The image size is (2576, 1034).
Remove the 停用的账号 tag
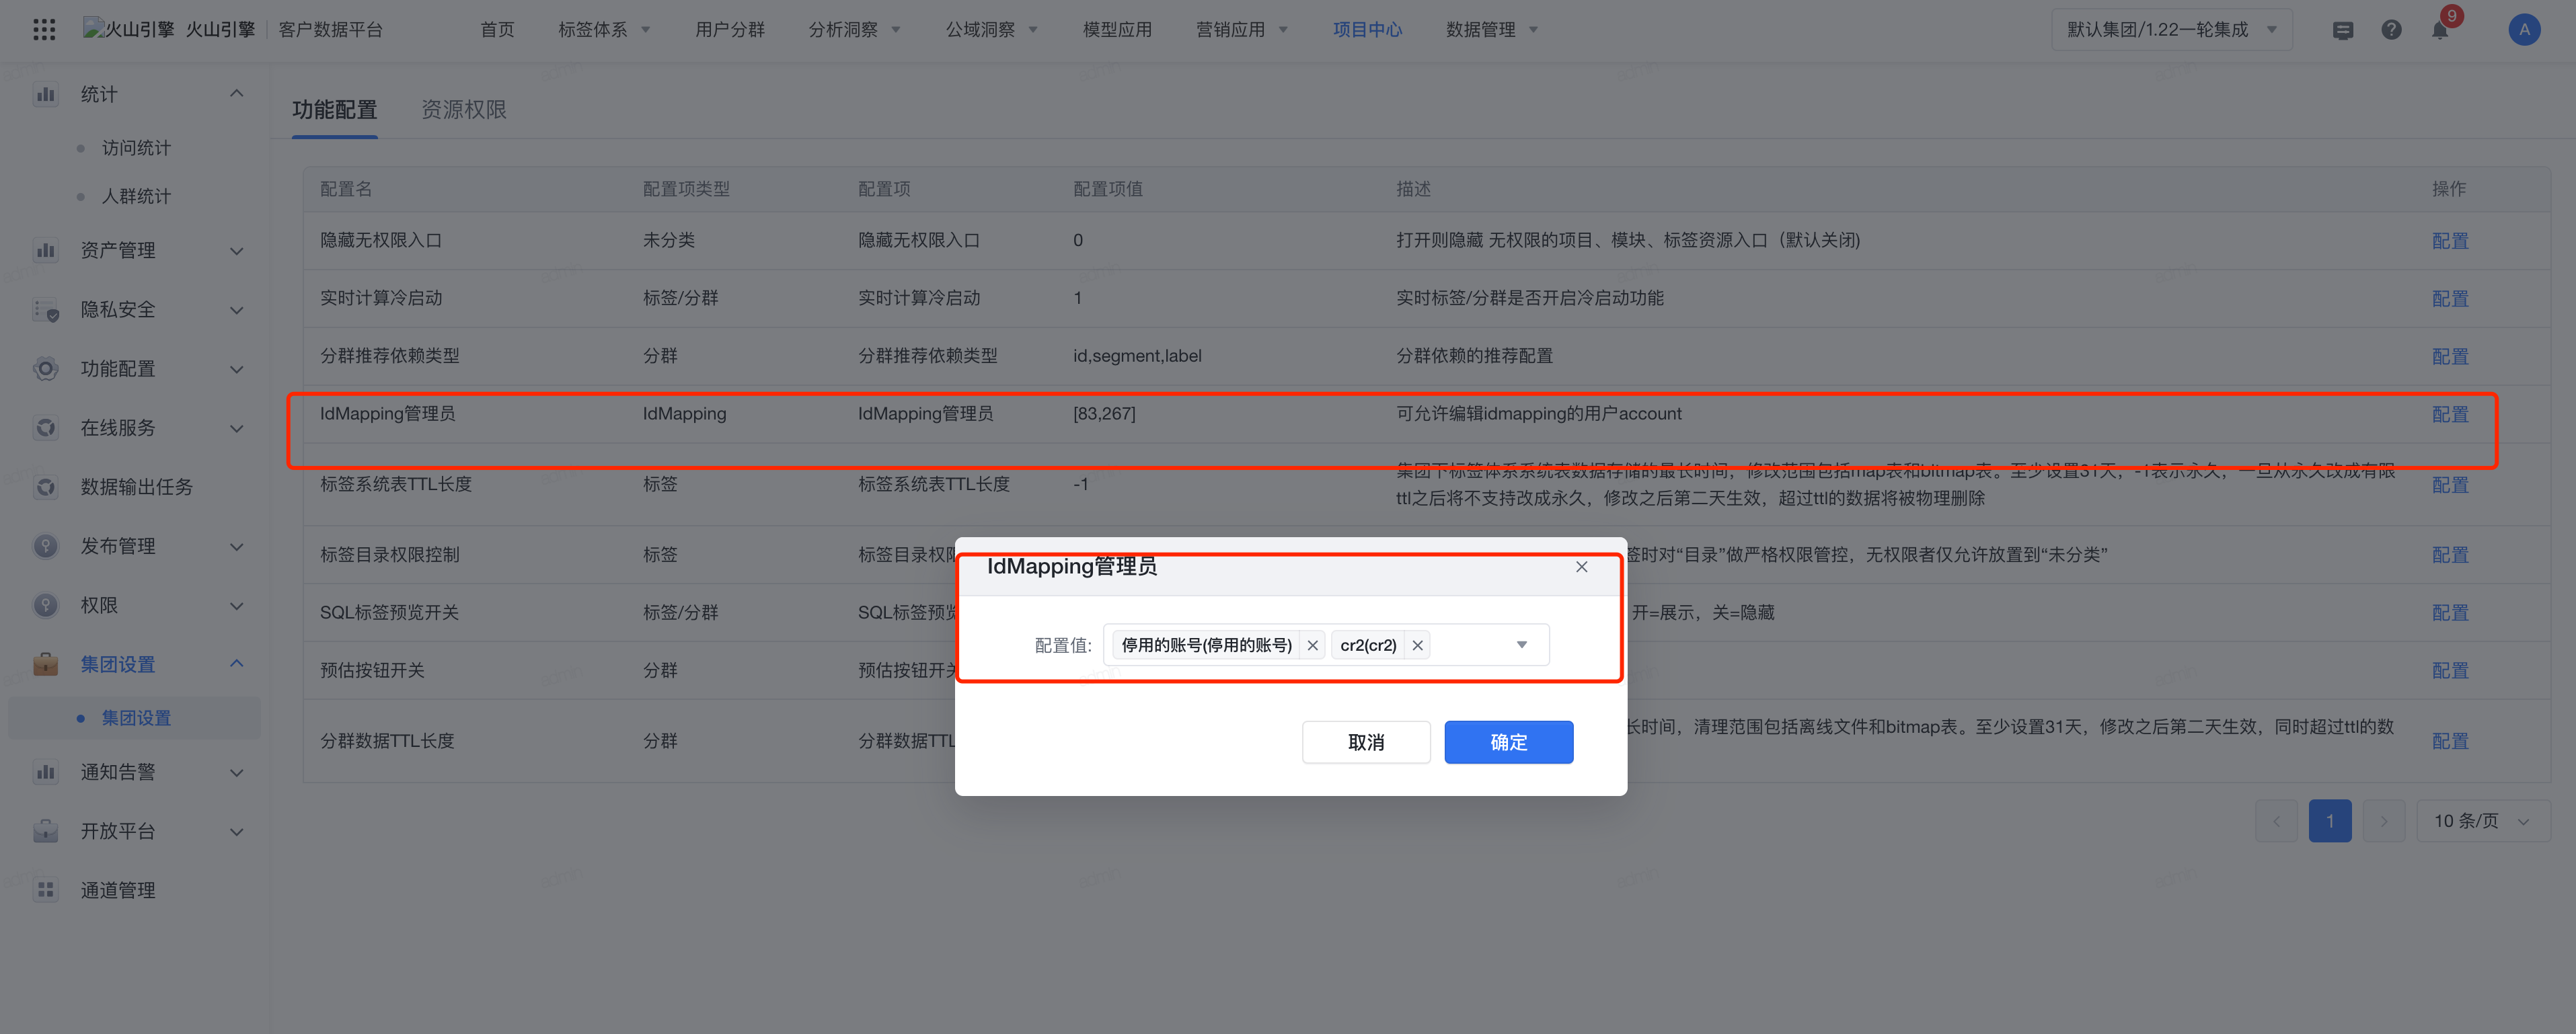(x=1312, y=646)
